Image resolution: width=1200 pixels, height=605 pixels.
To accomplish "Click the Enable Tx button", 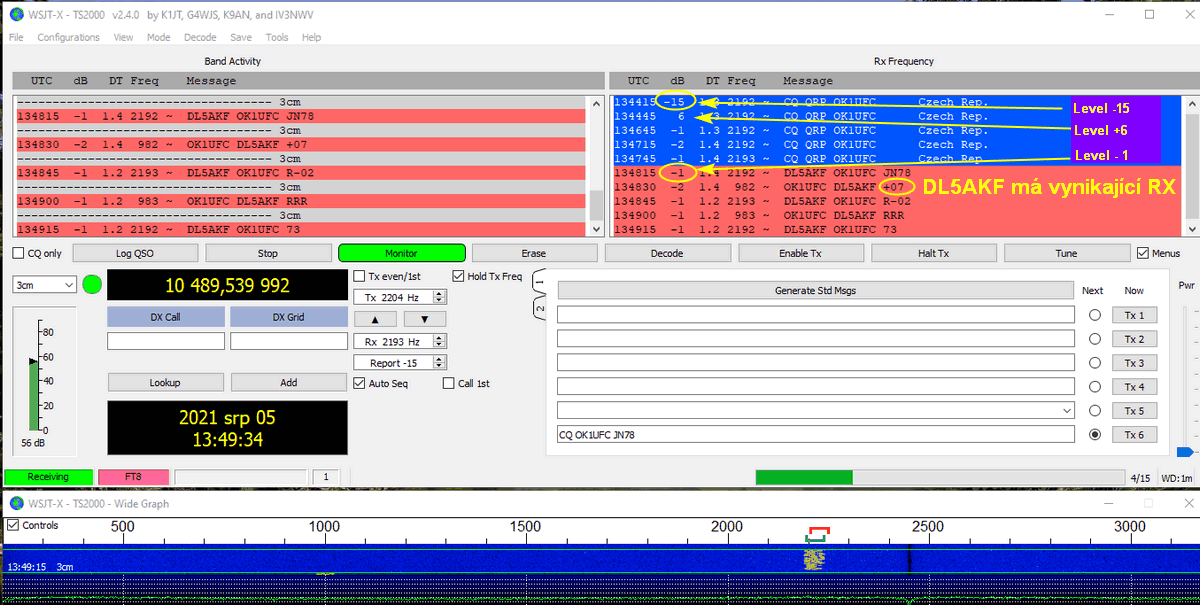I will click(x=800, y=253).
